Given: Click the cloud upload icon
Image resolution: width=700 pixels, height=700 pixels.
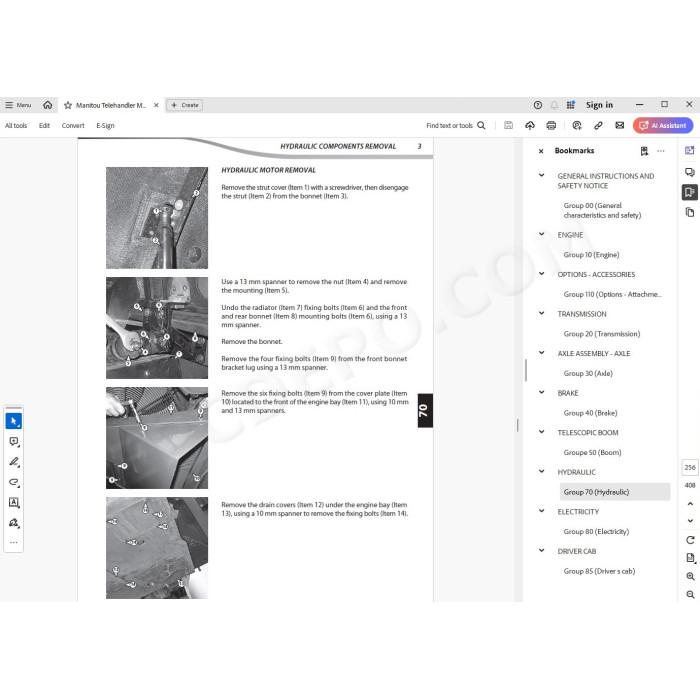Looking at the screenshot, I should pyautogui.click(x=529, y=125).
